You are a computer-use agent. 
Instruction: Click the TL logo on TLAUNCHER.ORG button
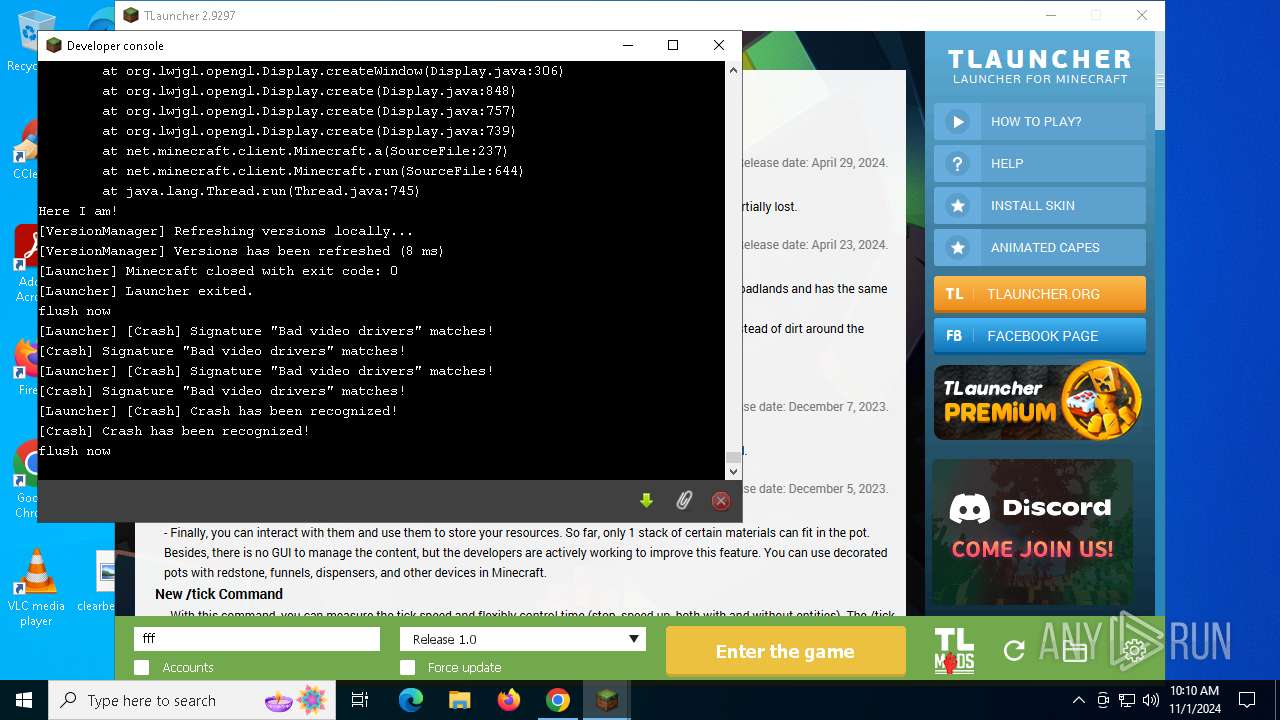tap(954, 294)
